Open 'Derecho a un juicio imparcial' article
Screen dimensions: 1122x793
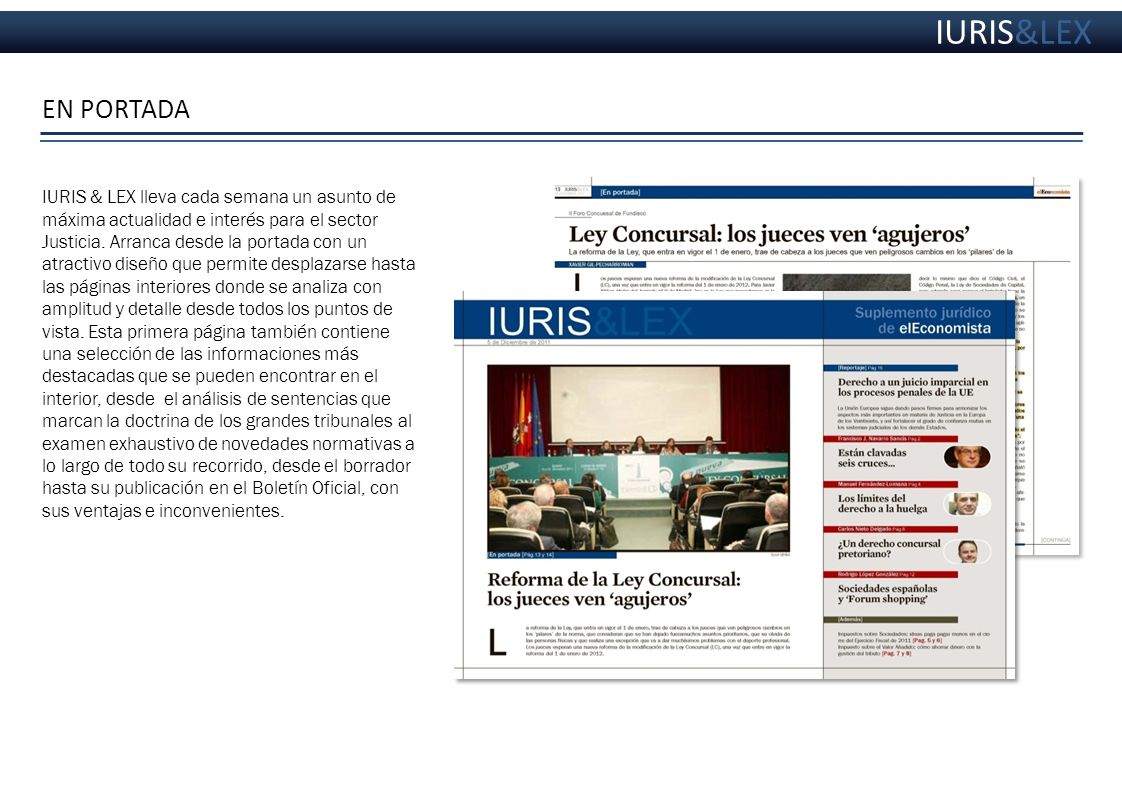point(912,387)
